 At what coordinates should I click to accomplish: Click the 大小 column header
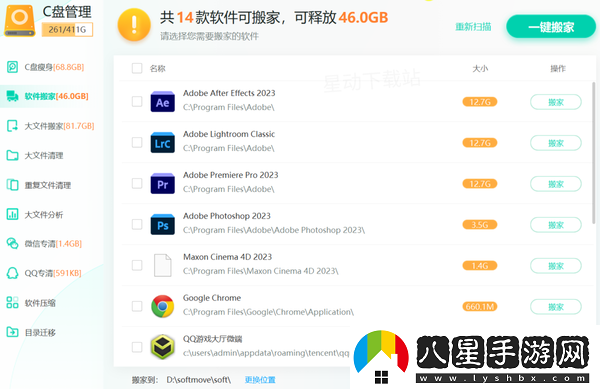point(480,68)
